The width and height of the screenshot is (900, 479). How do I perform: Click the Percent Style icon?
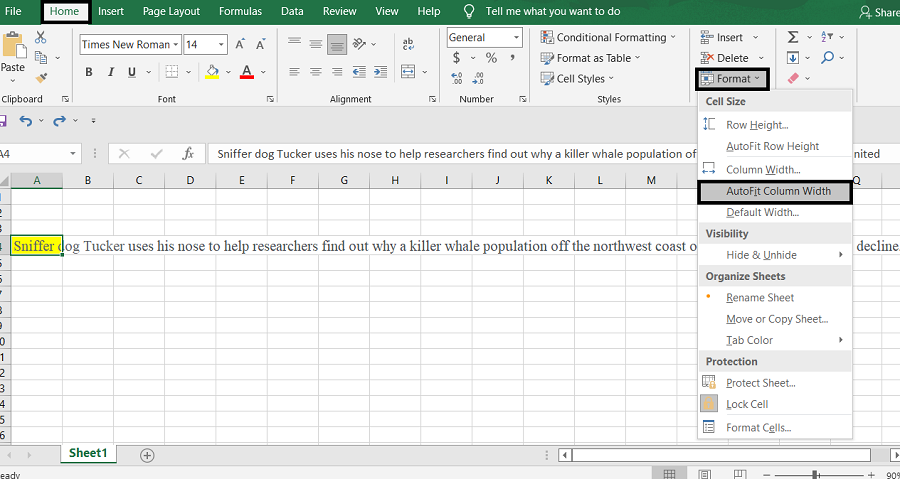(491, 59)
